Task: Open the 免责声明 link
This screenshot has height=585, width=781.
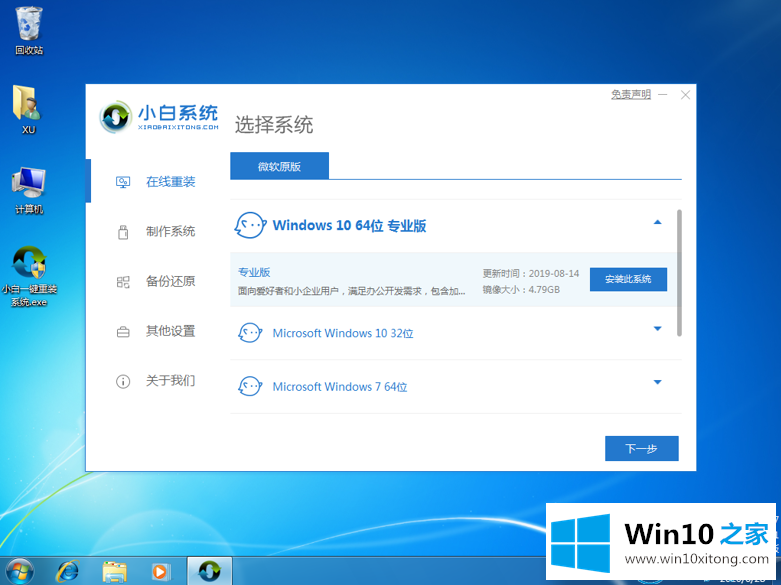Action: point(631,94)
